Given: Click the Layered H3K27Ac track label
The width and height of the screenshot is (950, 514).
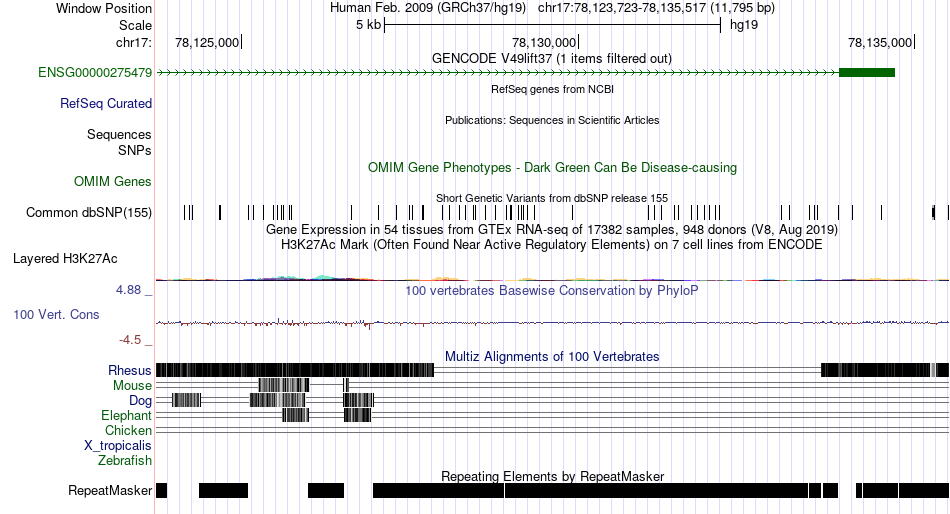Looking at the screenshot, I should (x=65, y=259).
